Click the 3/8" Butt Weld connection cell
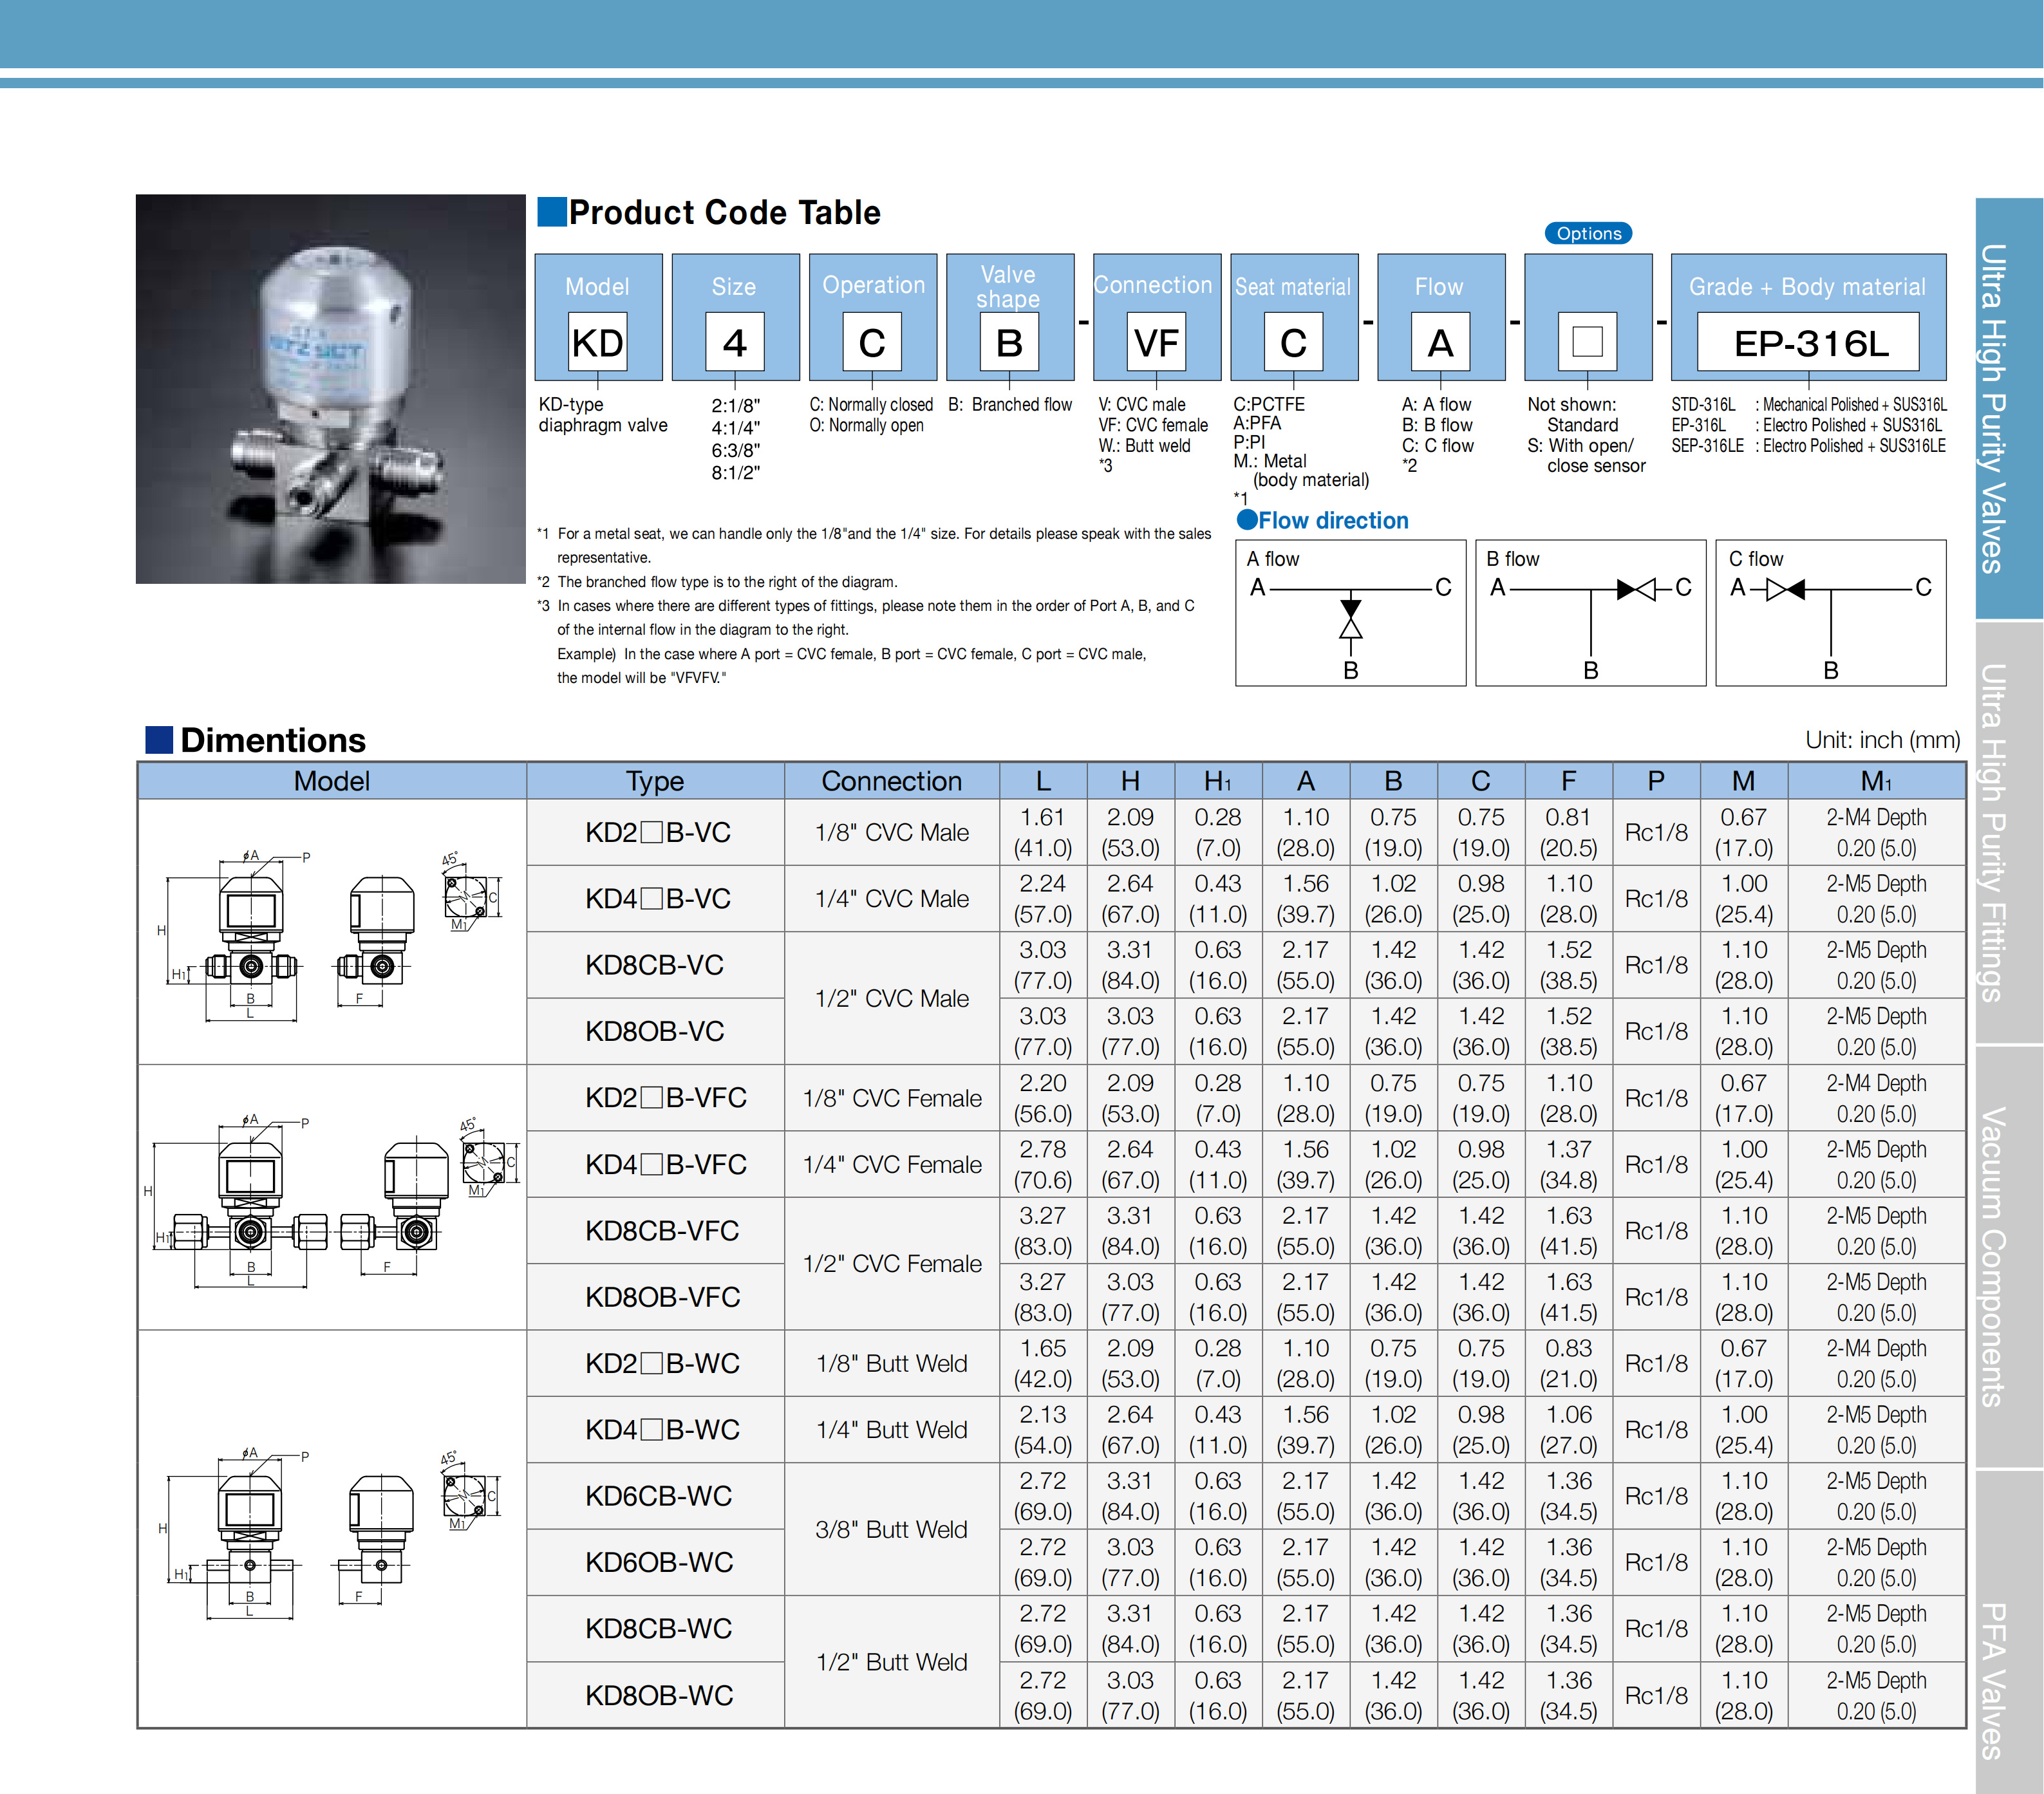 (891, 1529)
